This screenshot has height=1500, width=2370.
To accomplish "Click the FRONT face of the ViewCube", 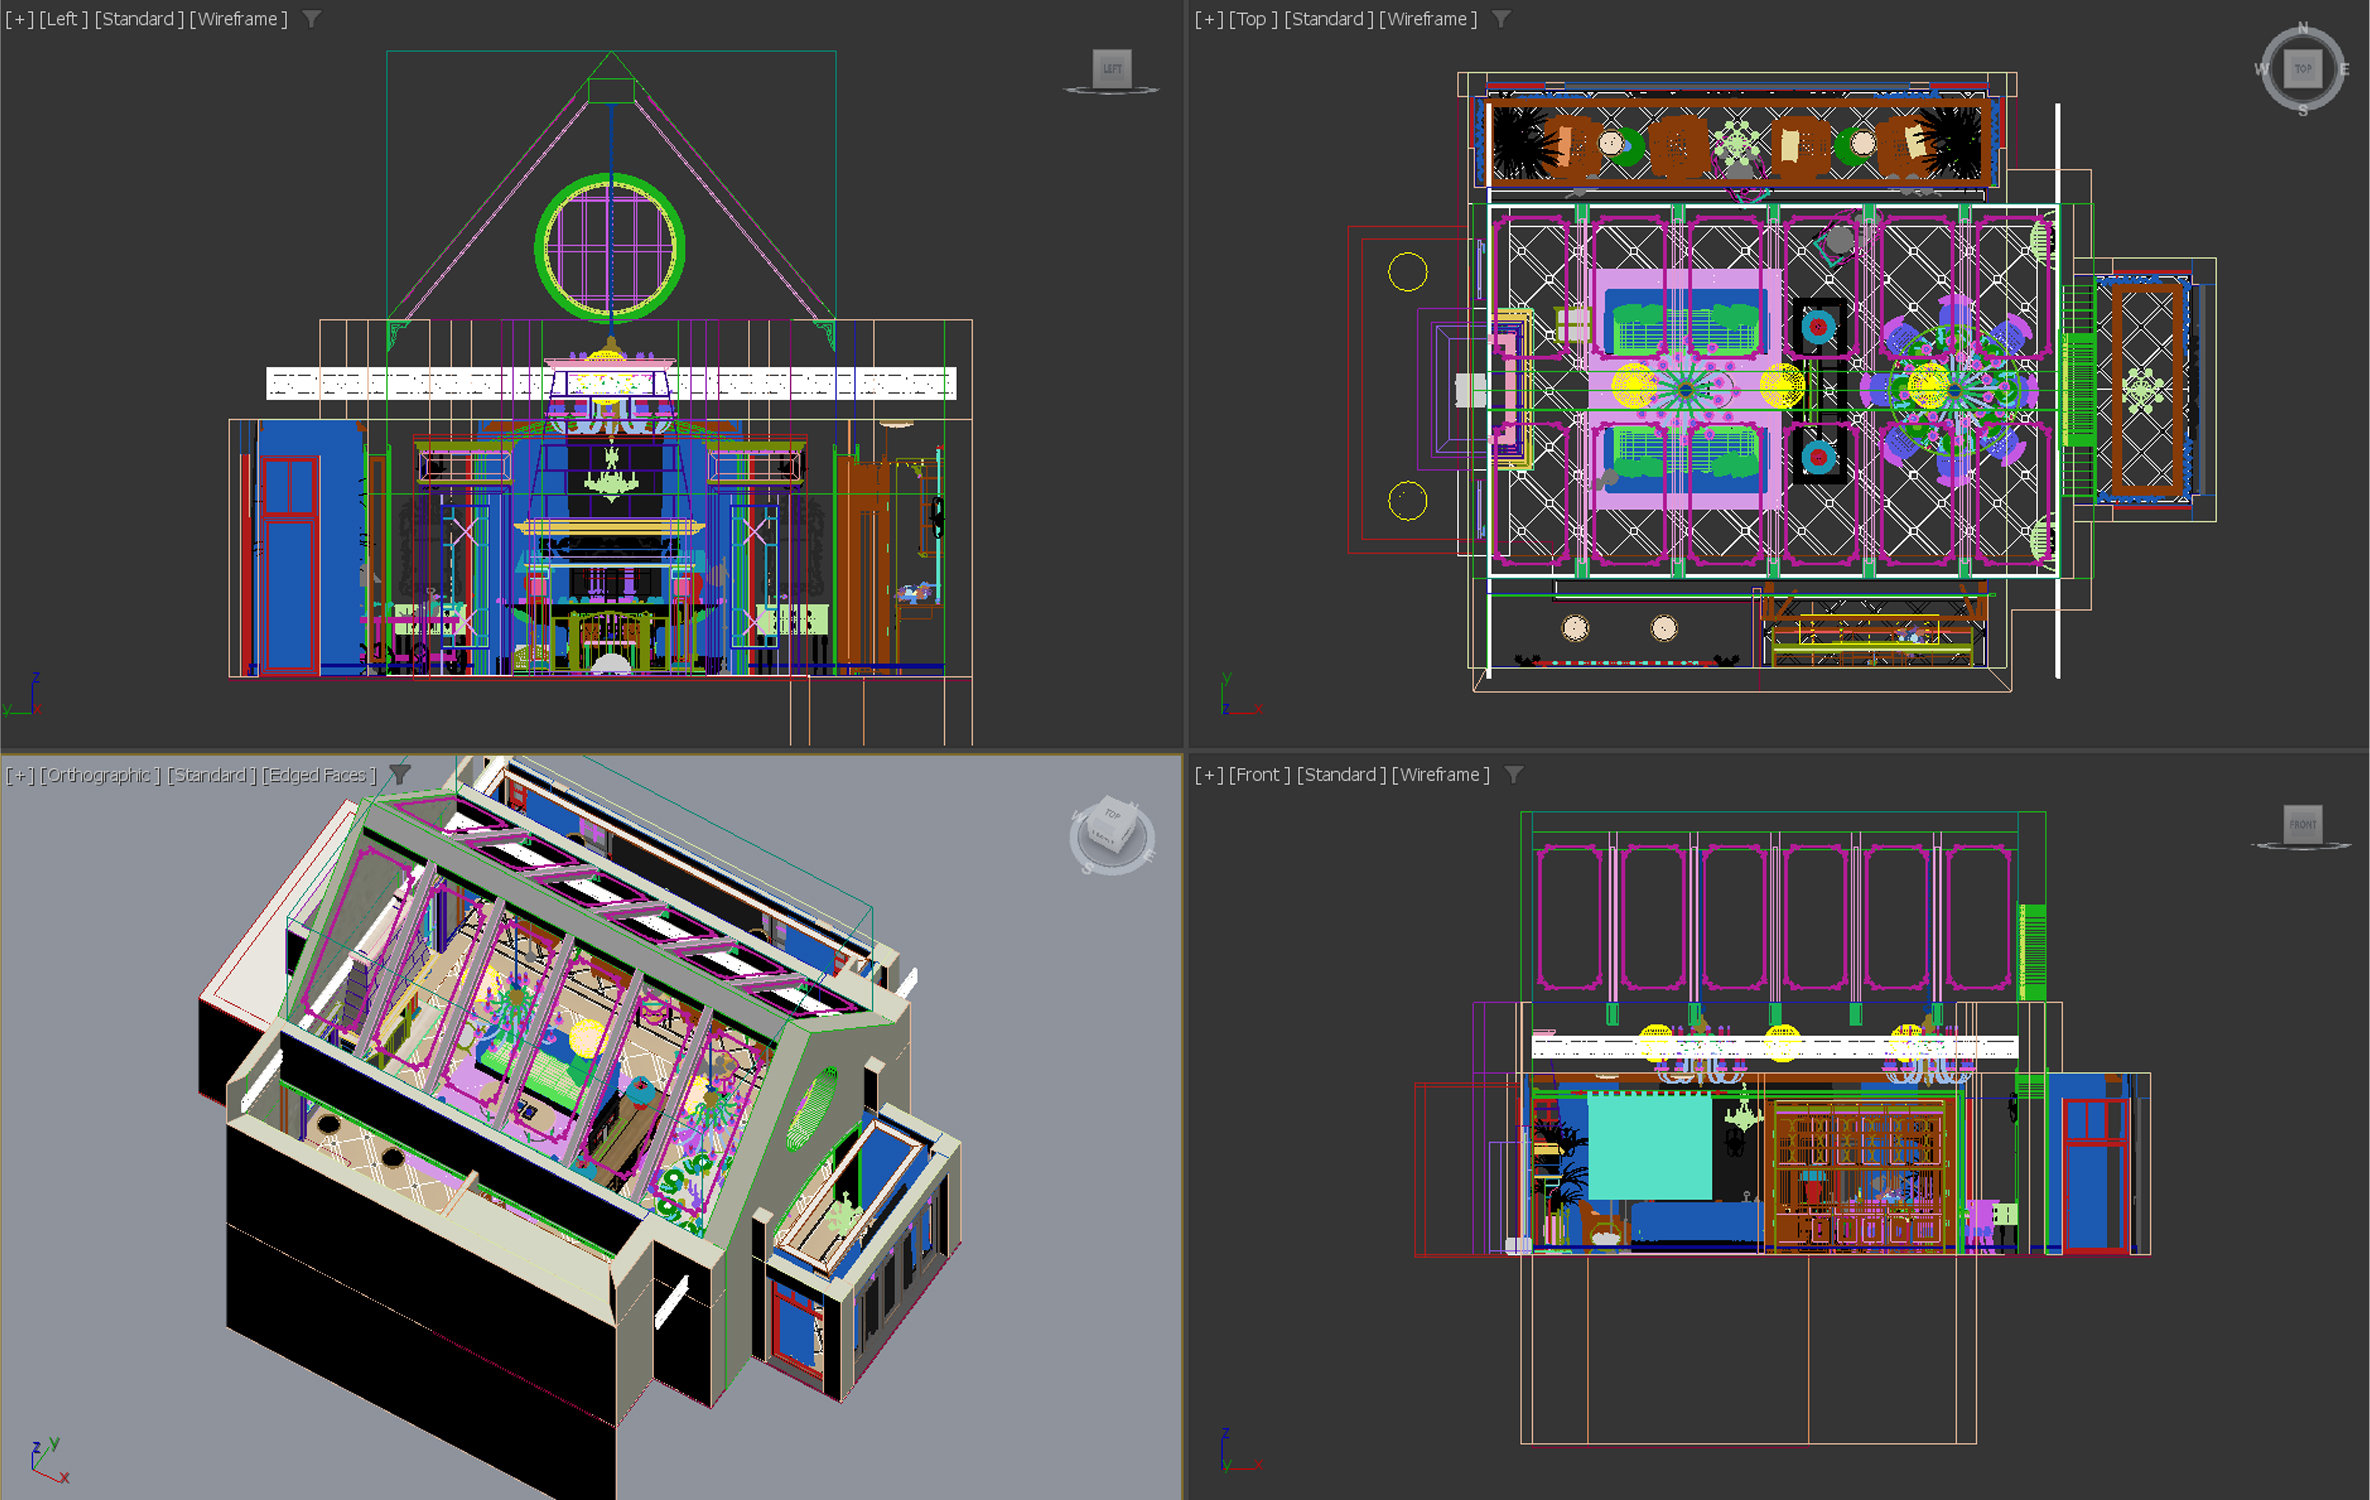I will tap(2303, 824).
